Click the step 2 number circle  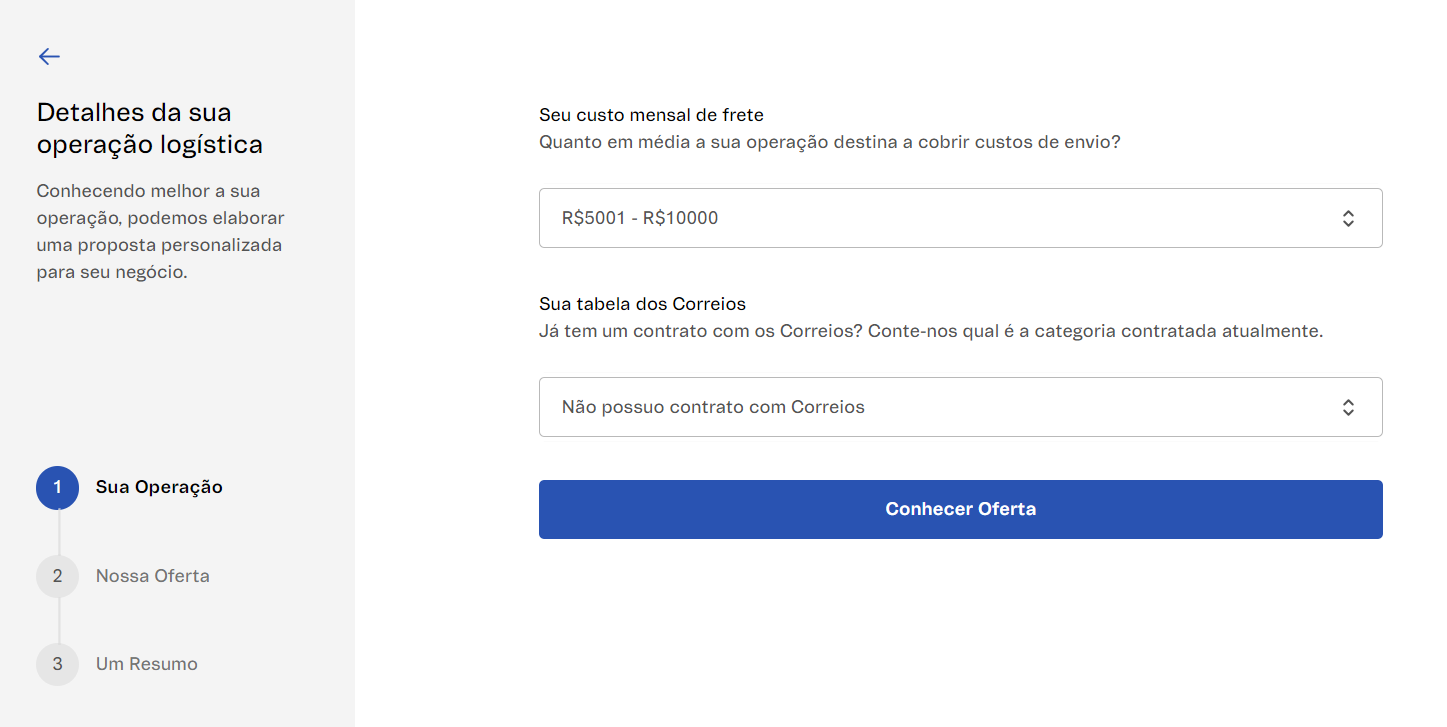pos(57,576)
